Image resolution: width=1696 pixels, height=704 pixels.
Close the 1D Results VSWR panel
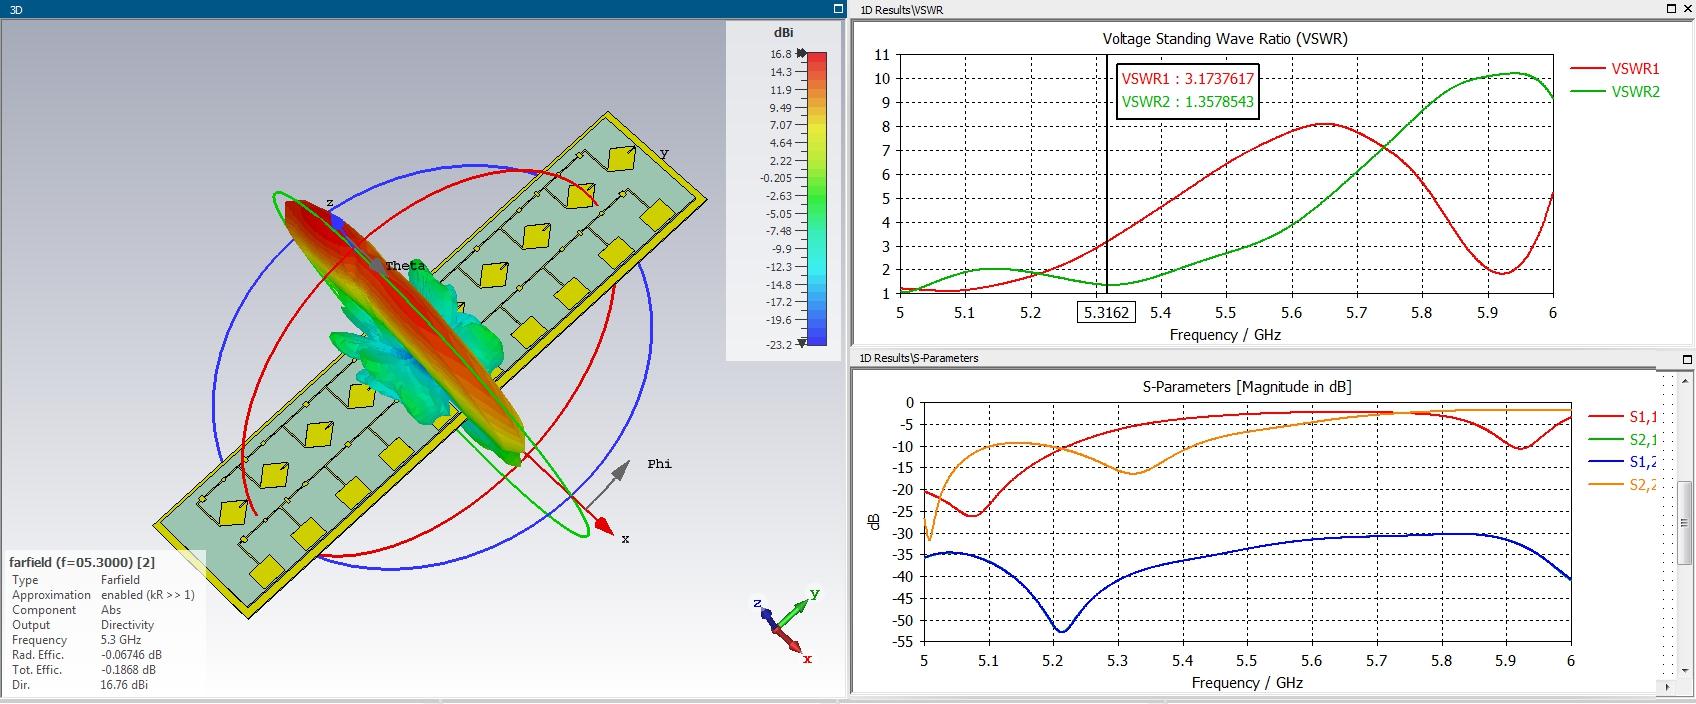click(x=1688, y=9)
